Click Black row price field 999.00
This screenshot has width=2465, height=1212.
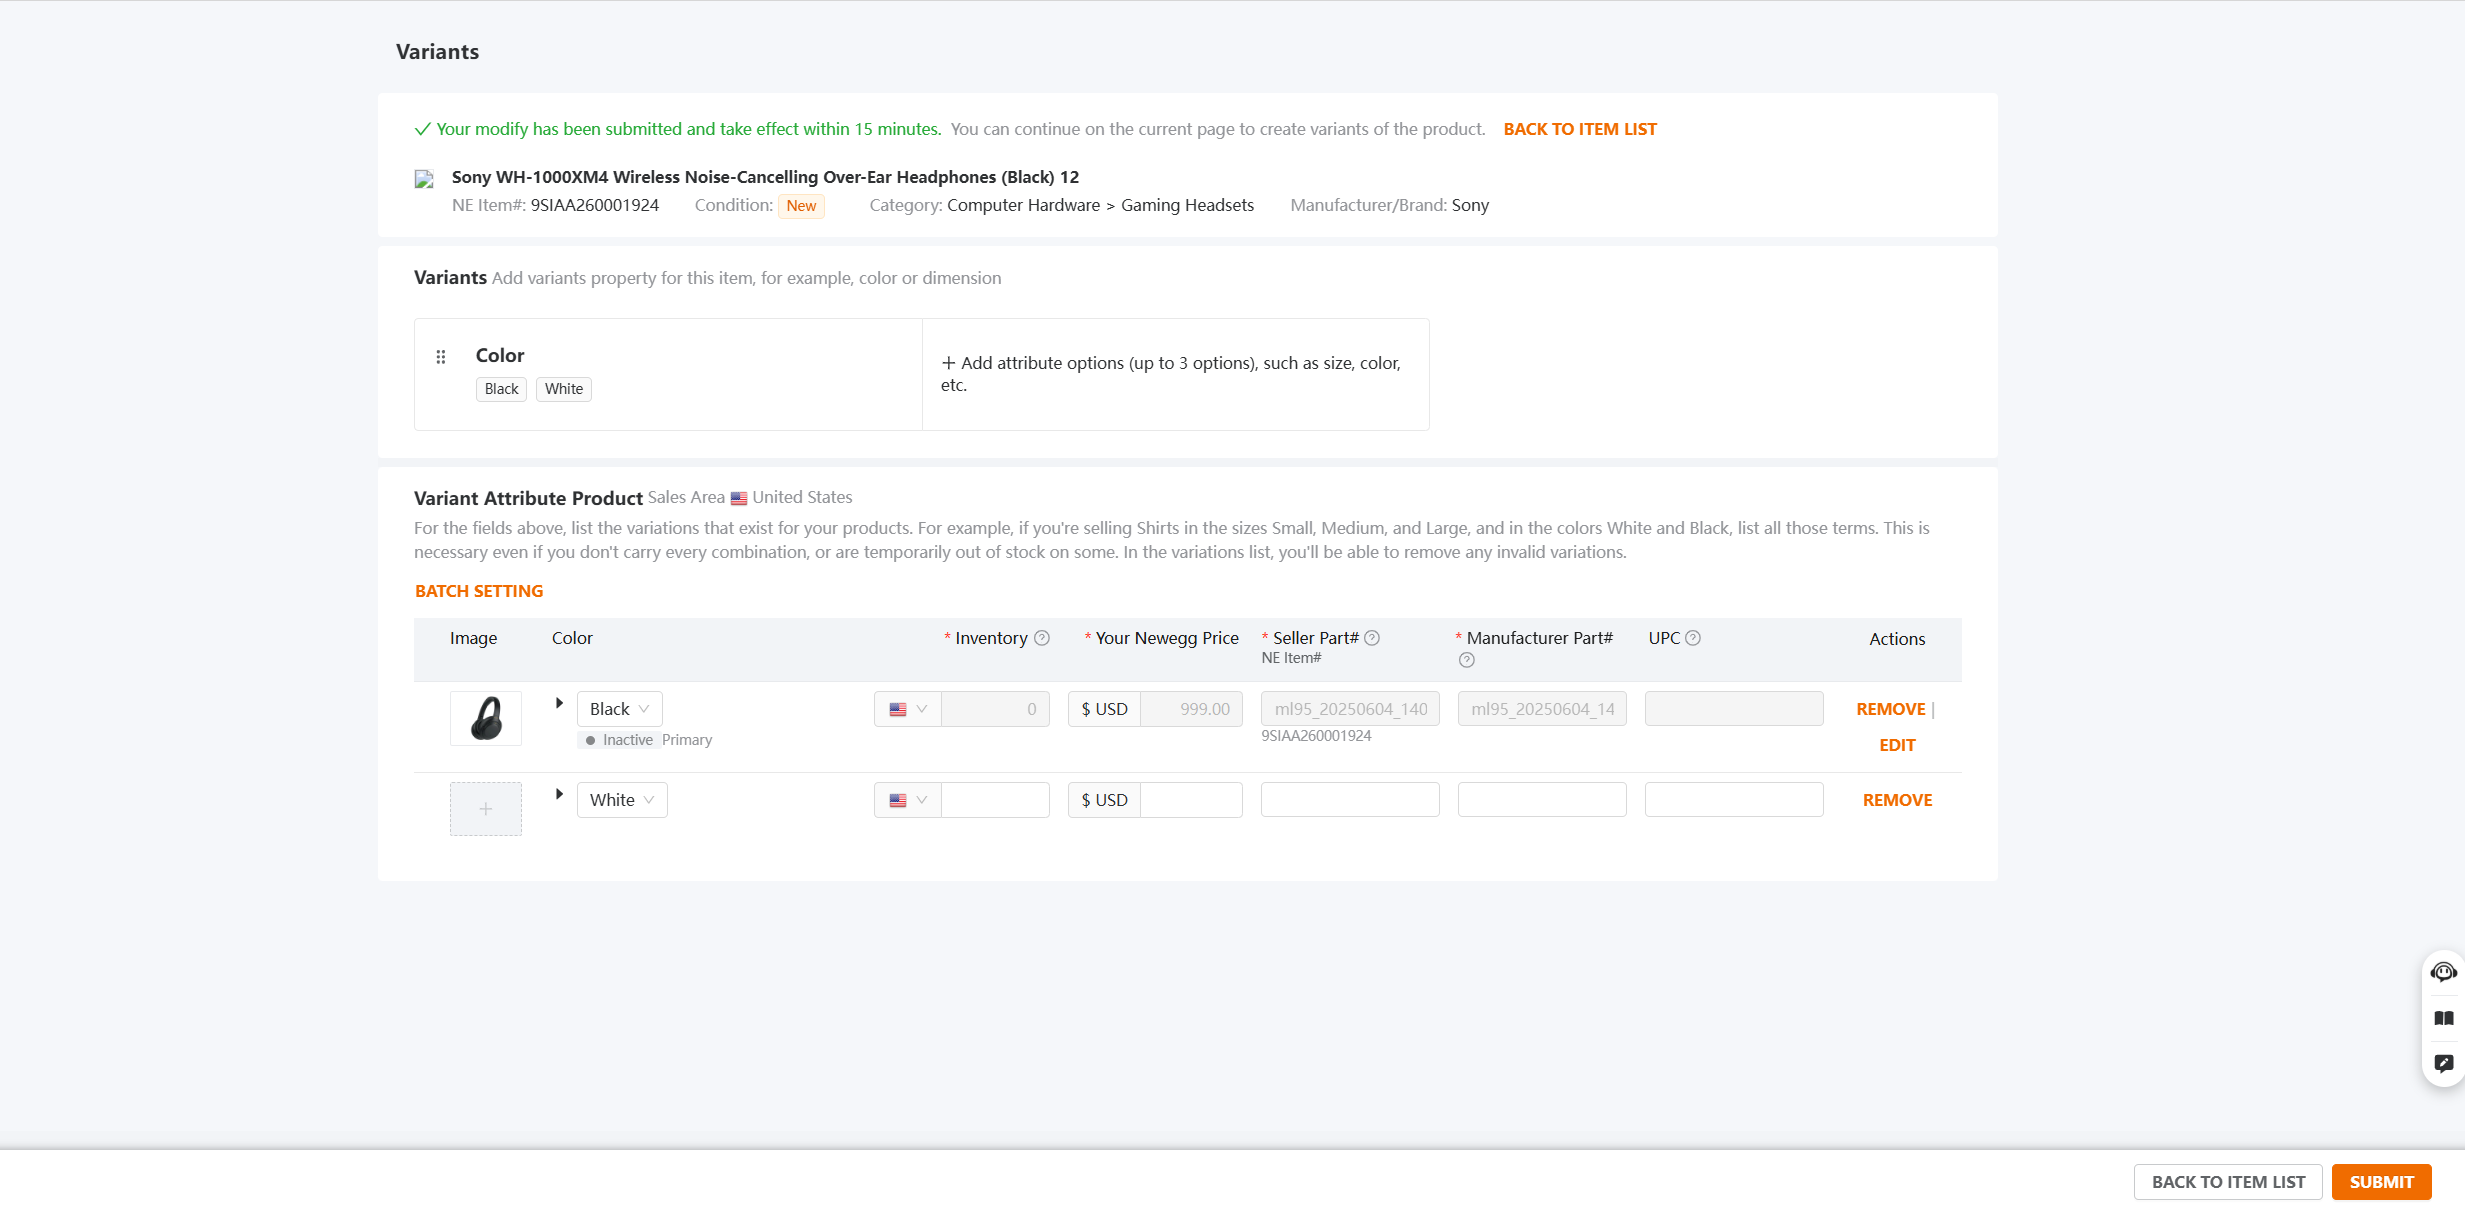point(1191,709)
